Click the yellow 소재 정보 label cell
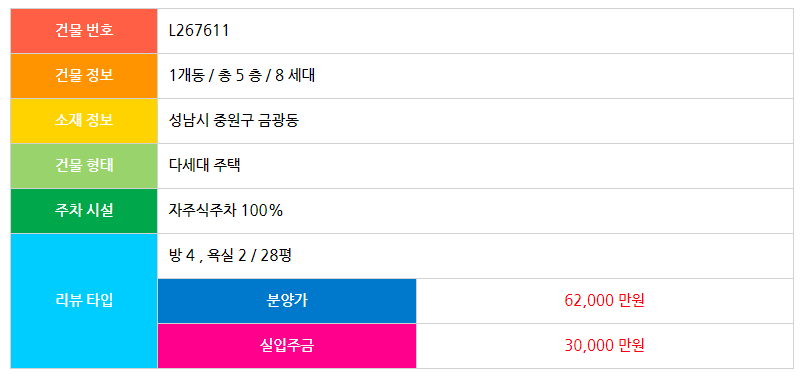This screenshot has height=379, width=805. tap(84, 121)
